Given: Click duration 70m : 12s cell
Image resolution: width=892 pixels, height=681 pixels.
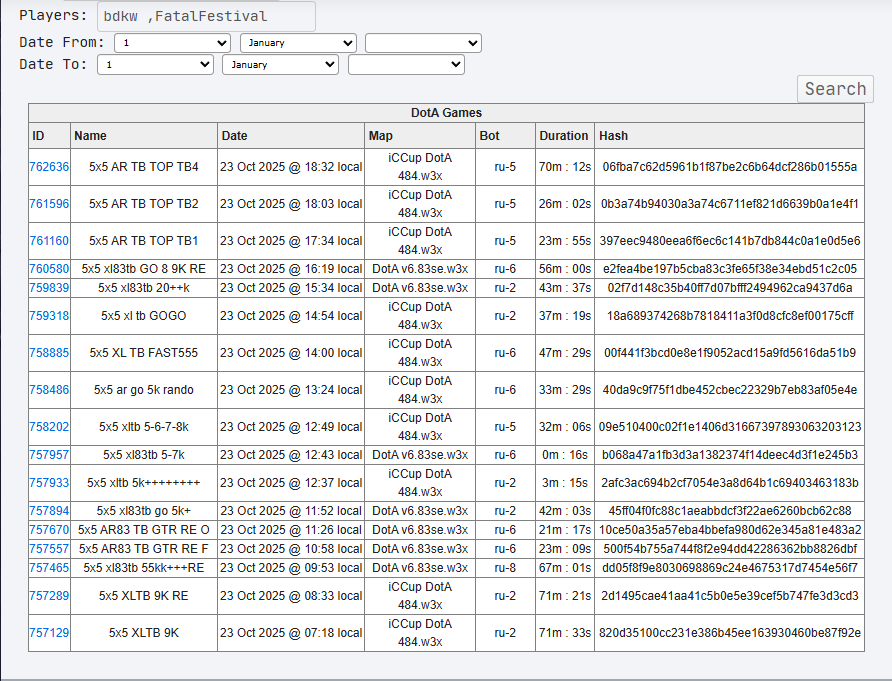Looking at the screenshot, I should (x=565, y=167).
